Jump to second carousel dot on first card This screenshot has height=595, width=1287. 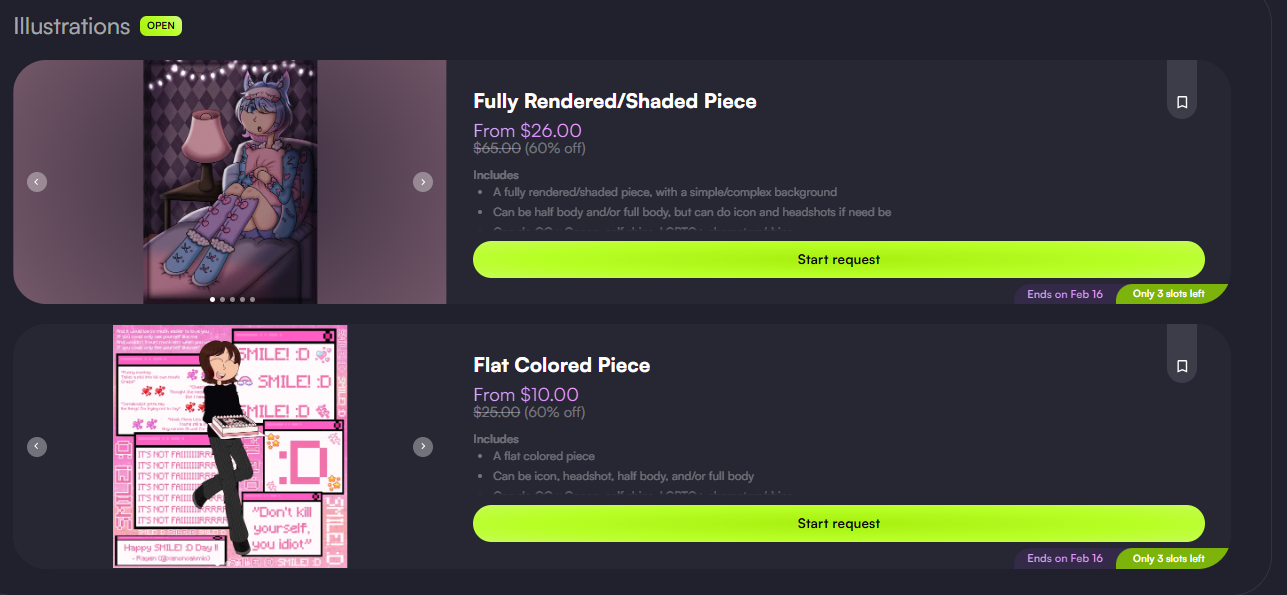tap(222, 299)
